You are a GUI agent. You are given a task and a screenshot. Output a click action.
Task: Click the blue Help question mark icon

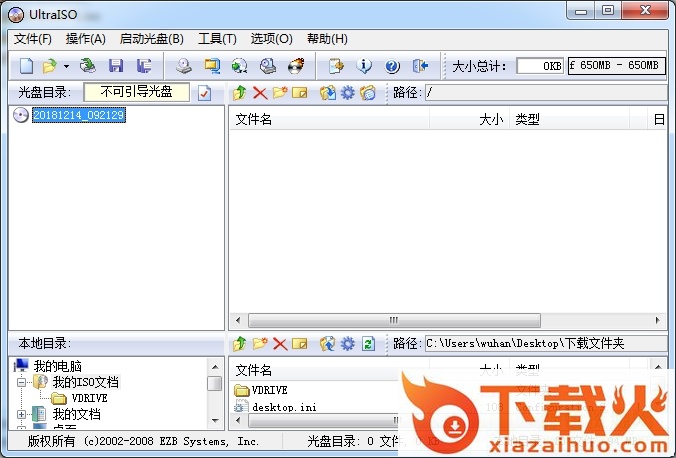(392, 66)
